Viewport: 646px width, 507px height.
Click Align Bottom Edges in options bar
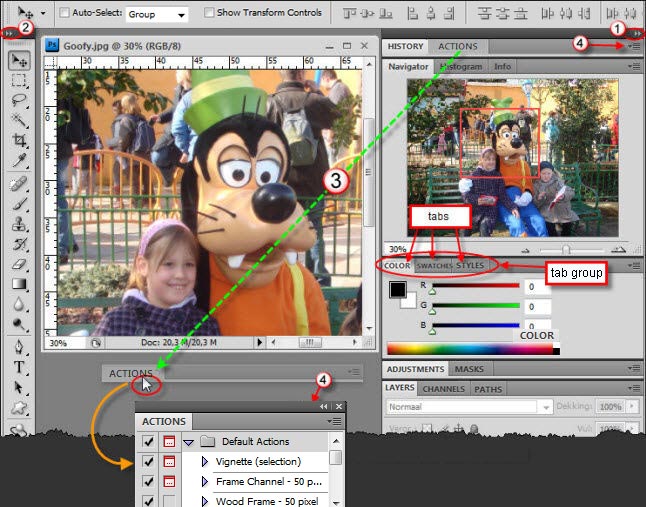386,14
